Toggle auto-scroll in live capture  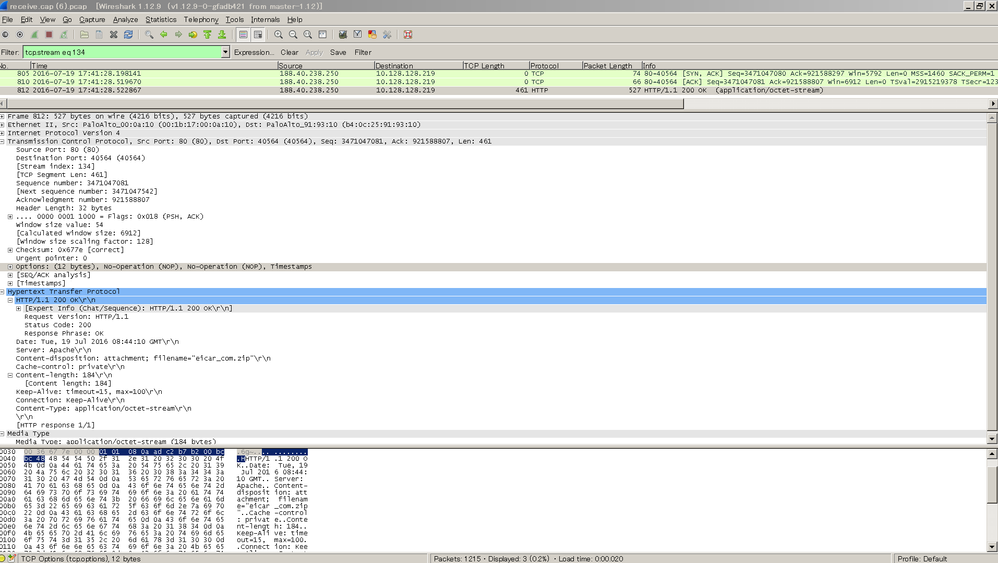tap(258, 35)
